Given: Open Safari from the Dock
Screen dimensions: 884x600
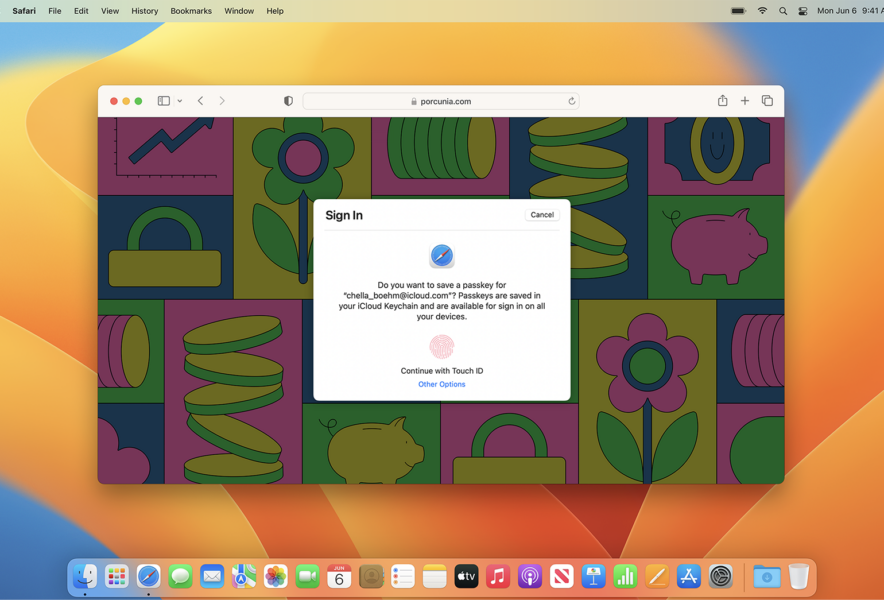Looking at the screenshot, I should 148,576.
